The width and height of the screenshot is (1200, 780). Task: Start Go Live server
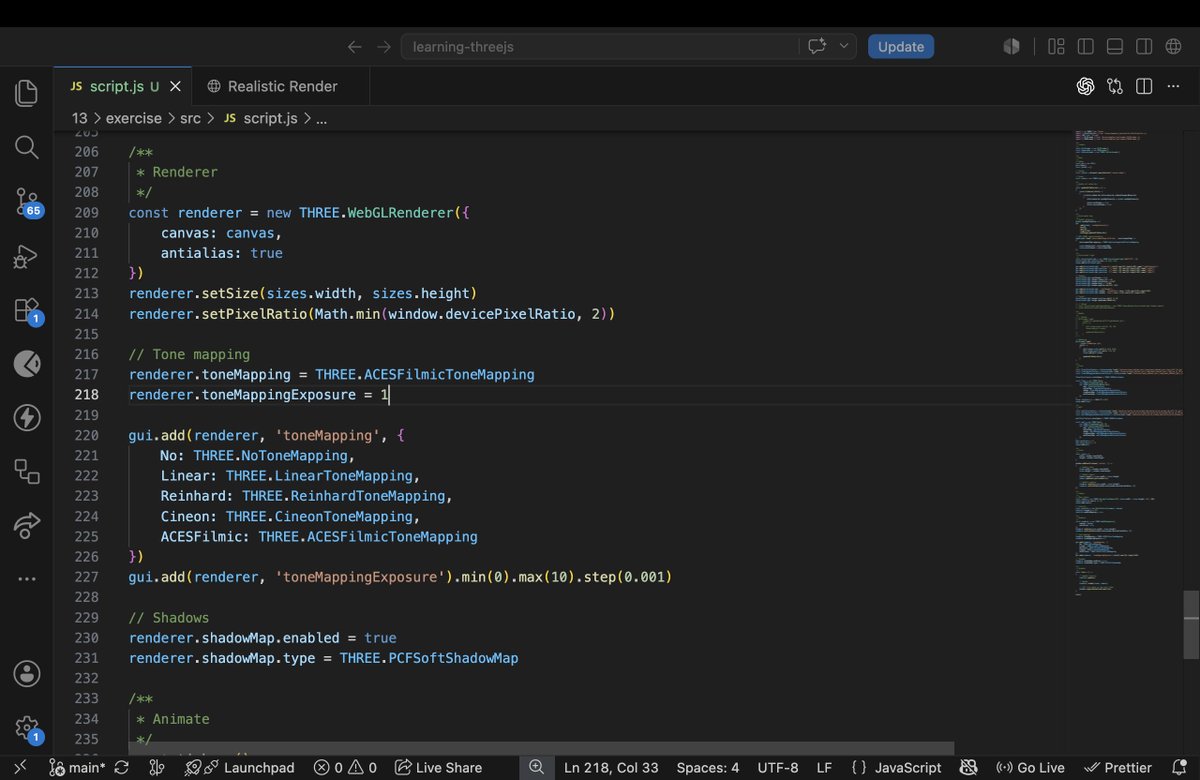pos(1030,768)
